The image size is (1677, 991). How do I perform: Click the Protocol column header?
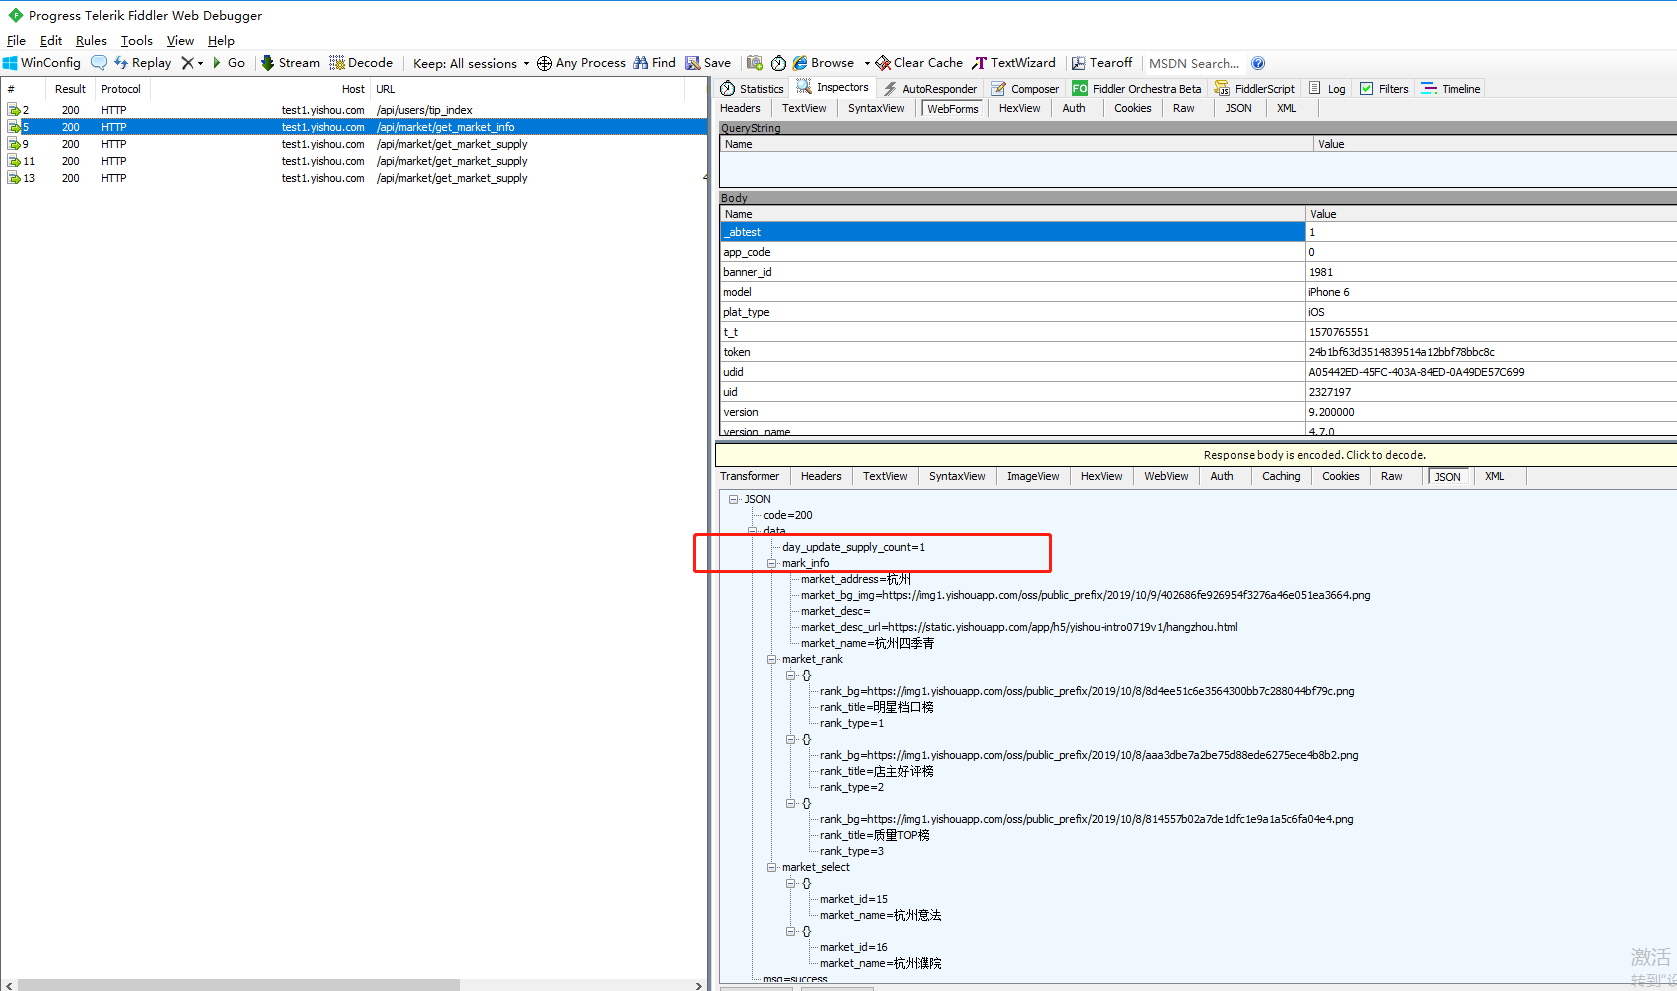(120, 89)
